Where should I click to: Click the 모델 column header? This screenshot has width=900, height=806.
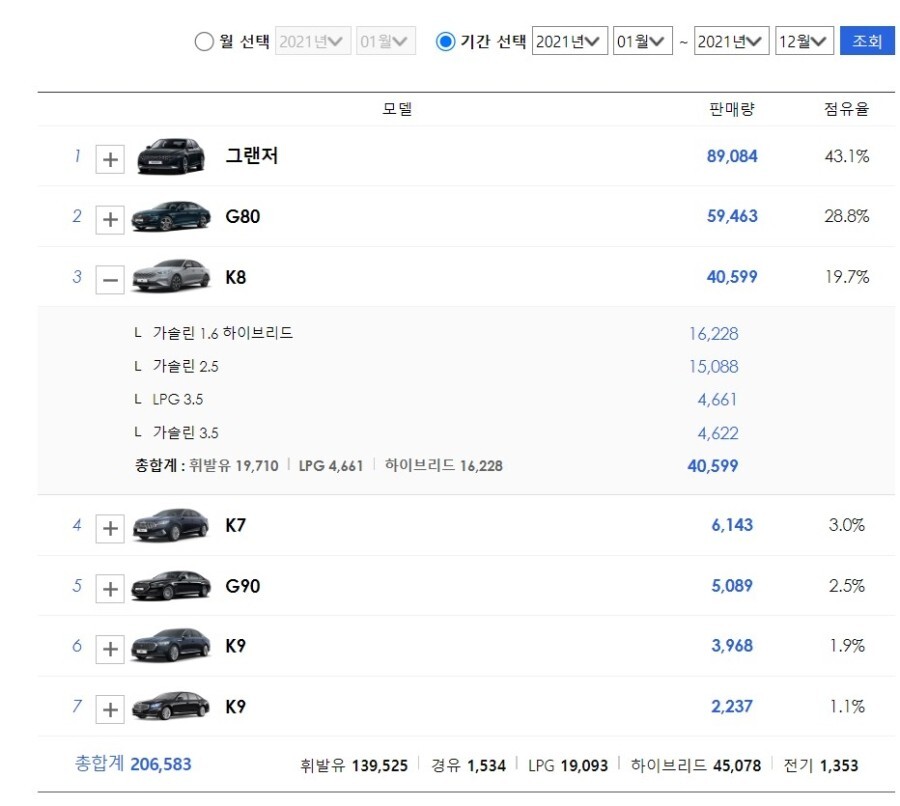397,108
